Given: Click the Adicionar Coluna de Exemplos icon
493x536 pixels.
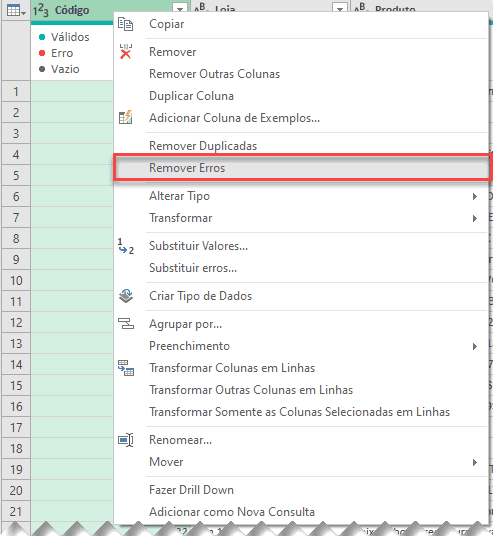Looking at the screenshot, I should pos(125,118).
